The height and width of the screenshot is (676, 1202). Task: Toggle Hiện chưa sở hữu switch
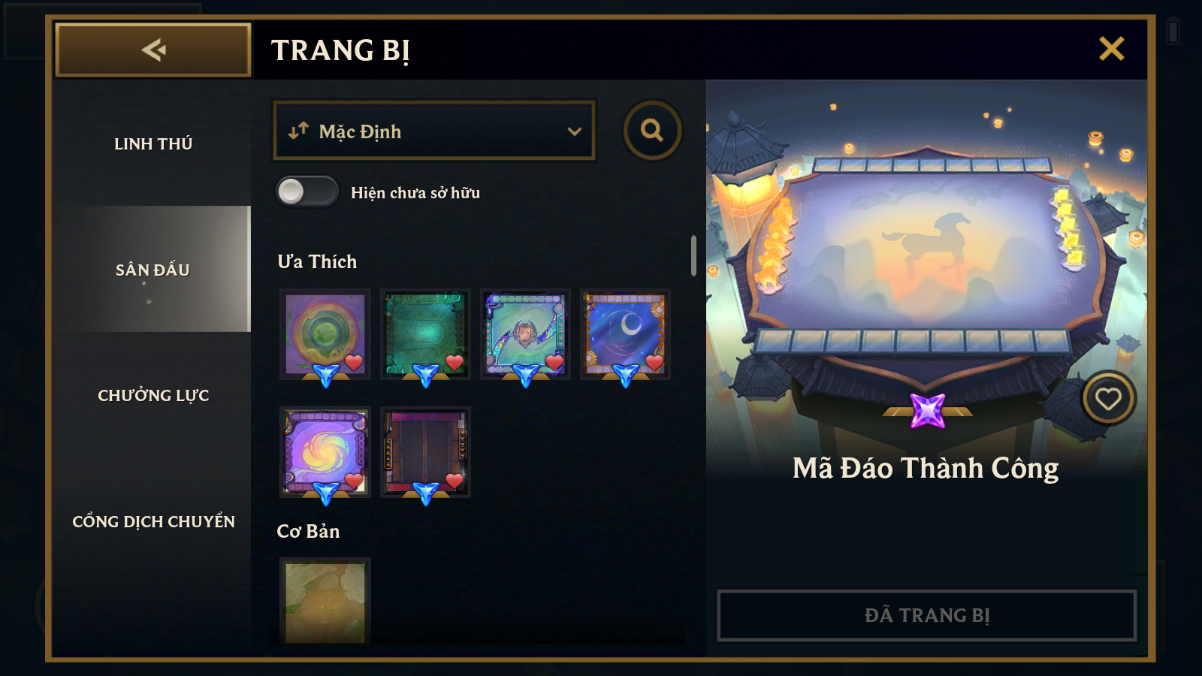(307, 192)
